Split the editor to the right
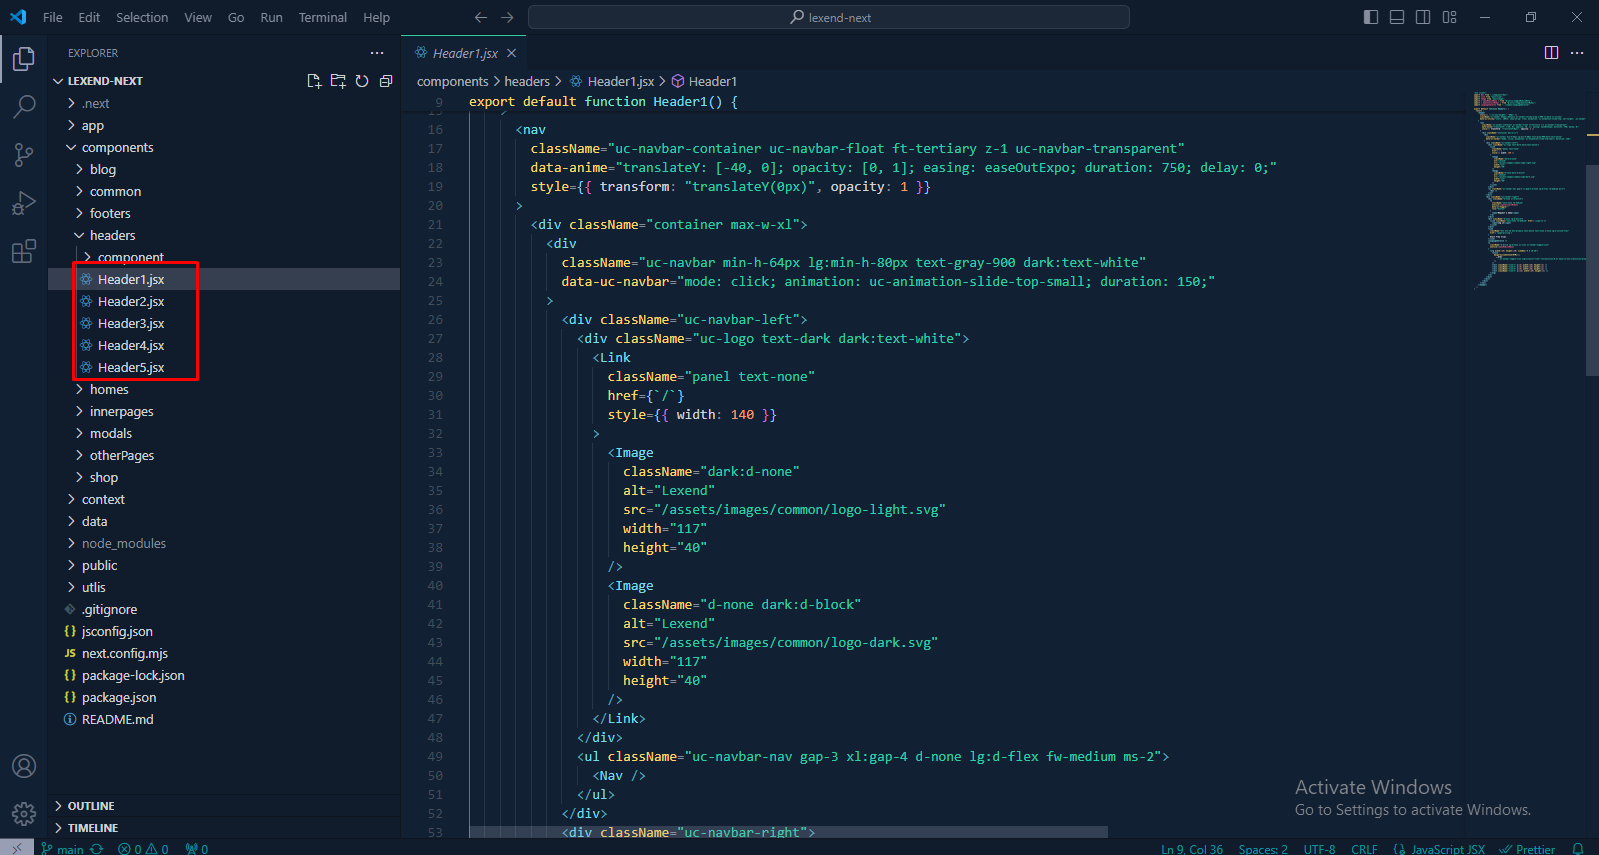The height and width of the screenshot is (855, 1599). (x=1551, y=53)
